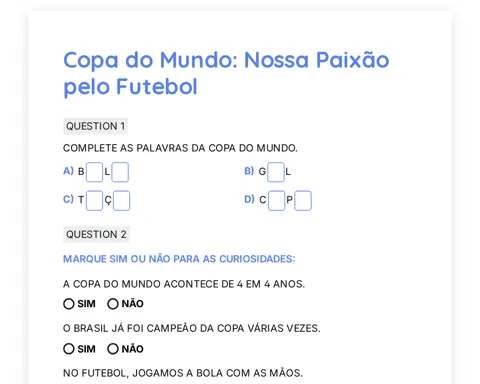480x384 pixels.
Task: Click the QUESTION 1 label
Action: (x=96, y=126)
